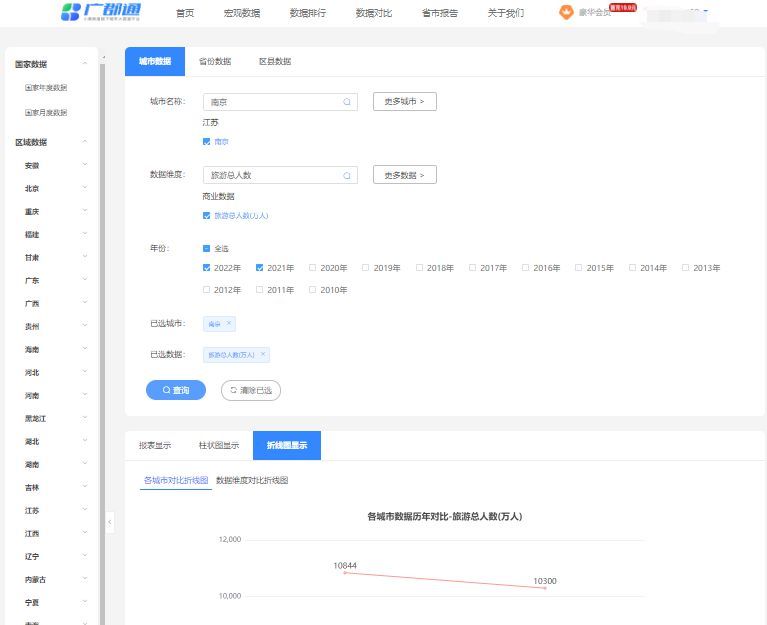Toggle the 全选 select-all checkbox

[x=207, y=248]
